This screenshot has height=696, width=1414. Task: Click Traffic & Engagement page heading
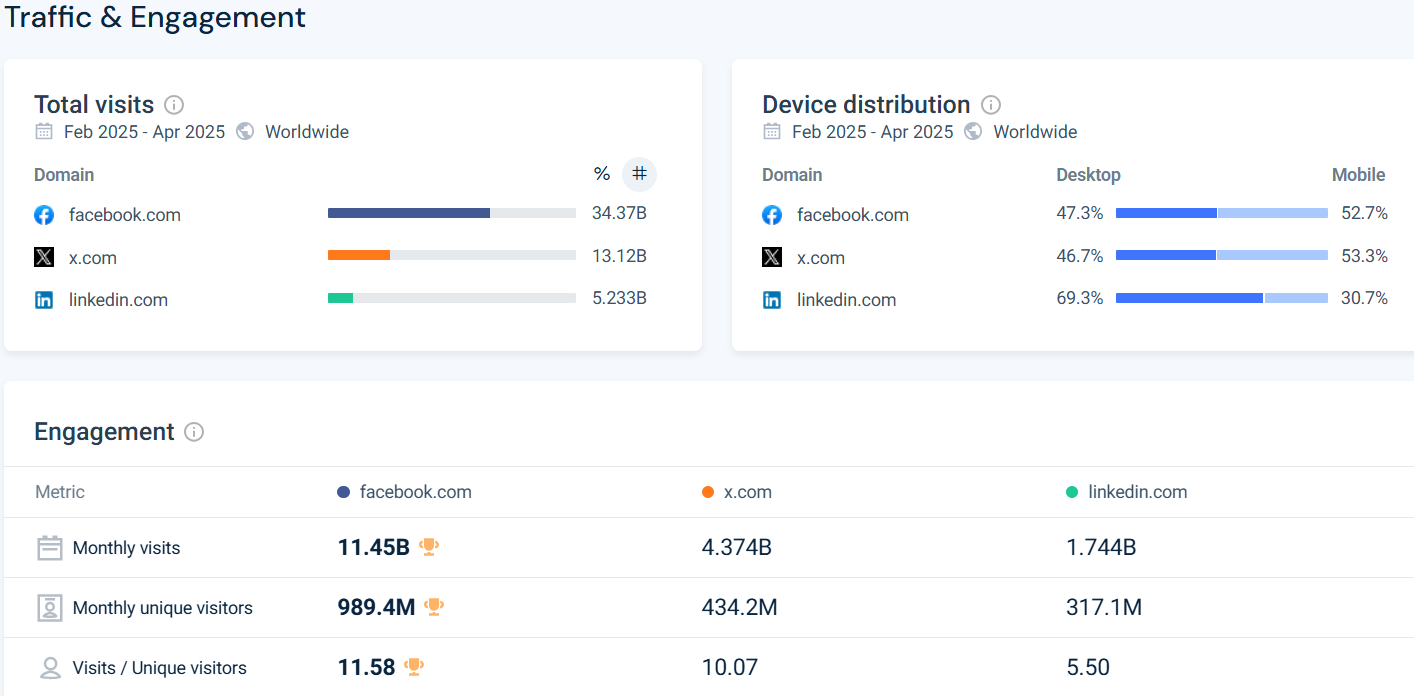pos(156,17)
